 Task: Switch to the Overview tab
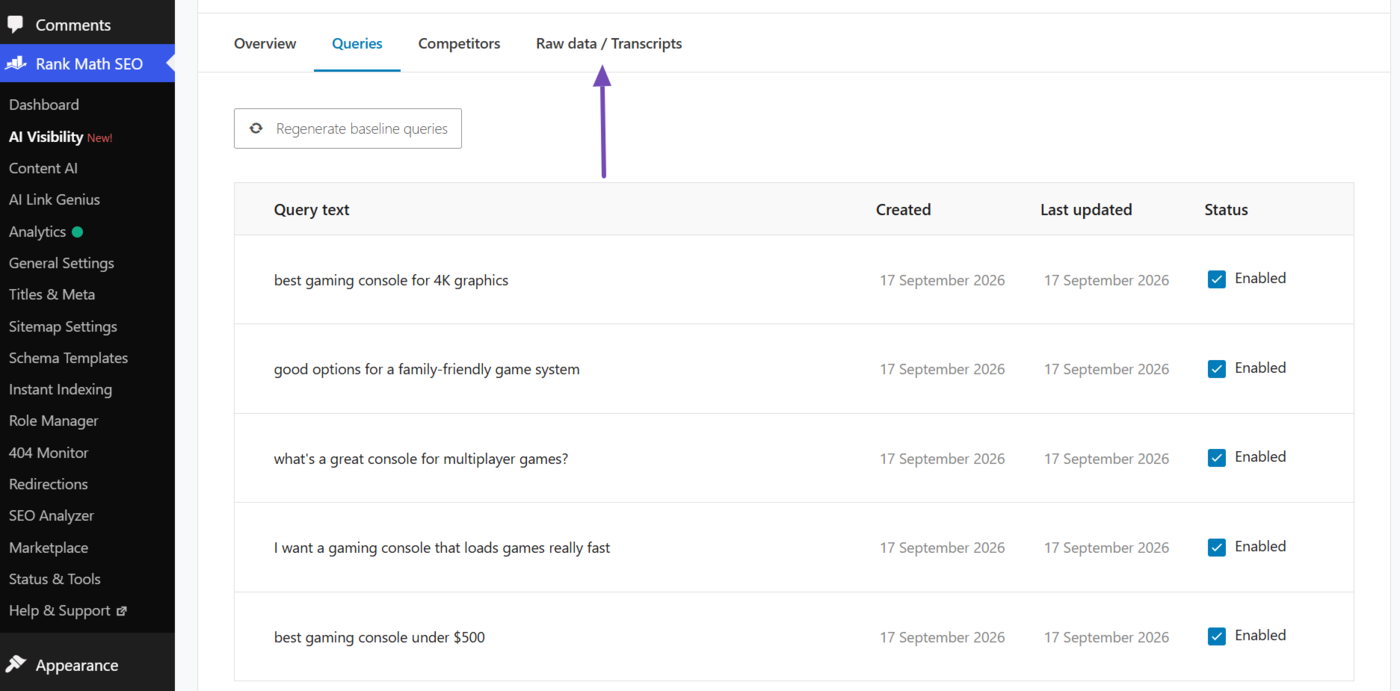pos(265,43)
